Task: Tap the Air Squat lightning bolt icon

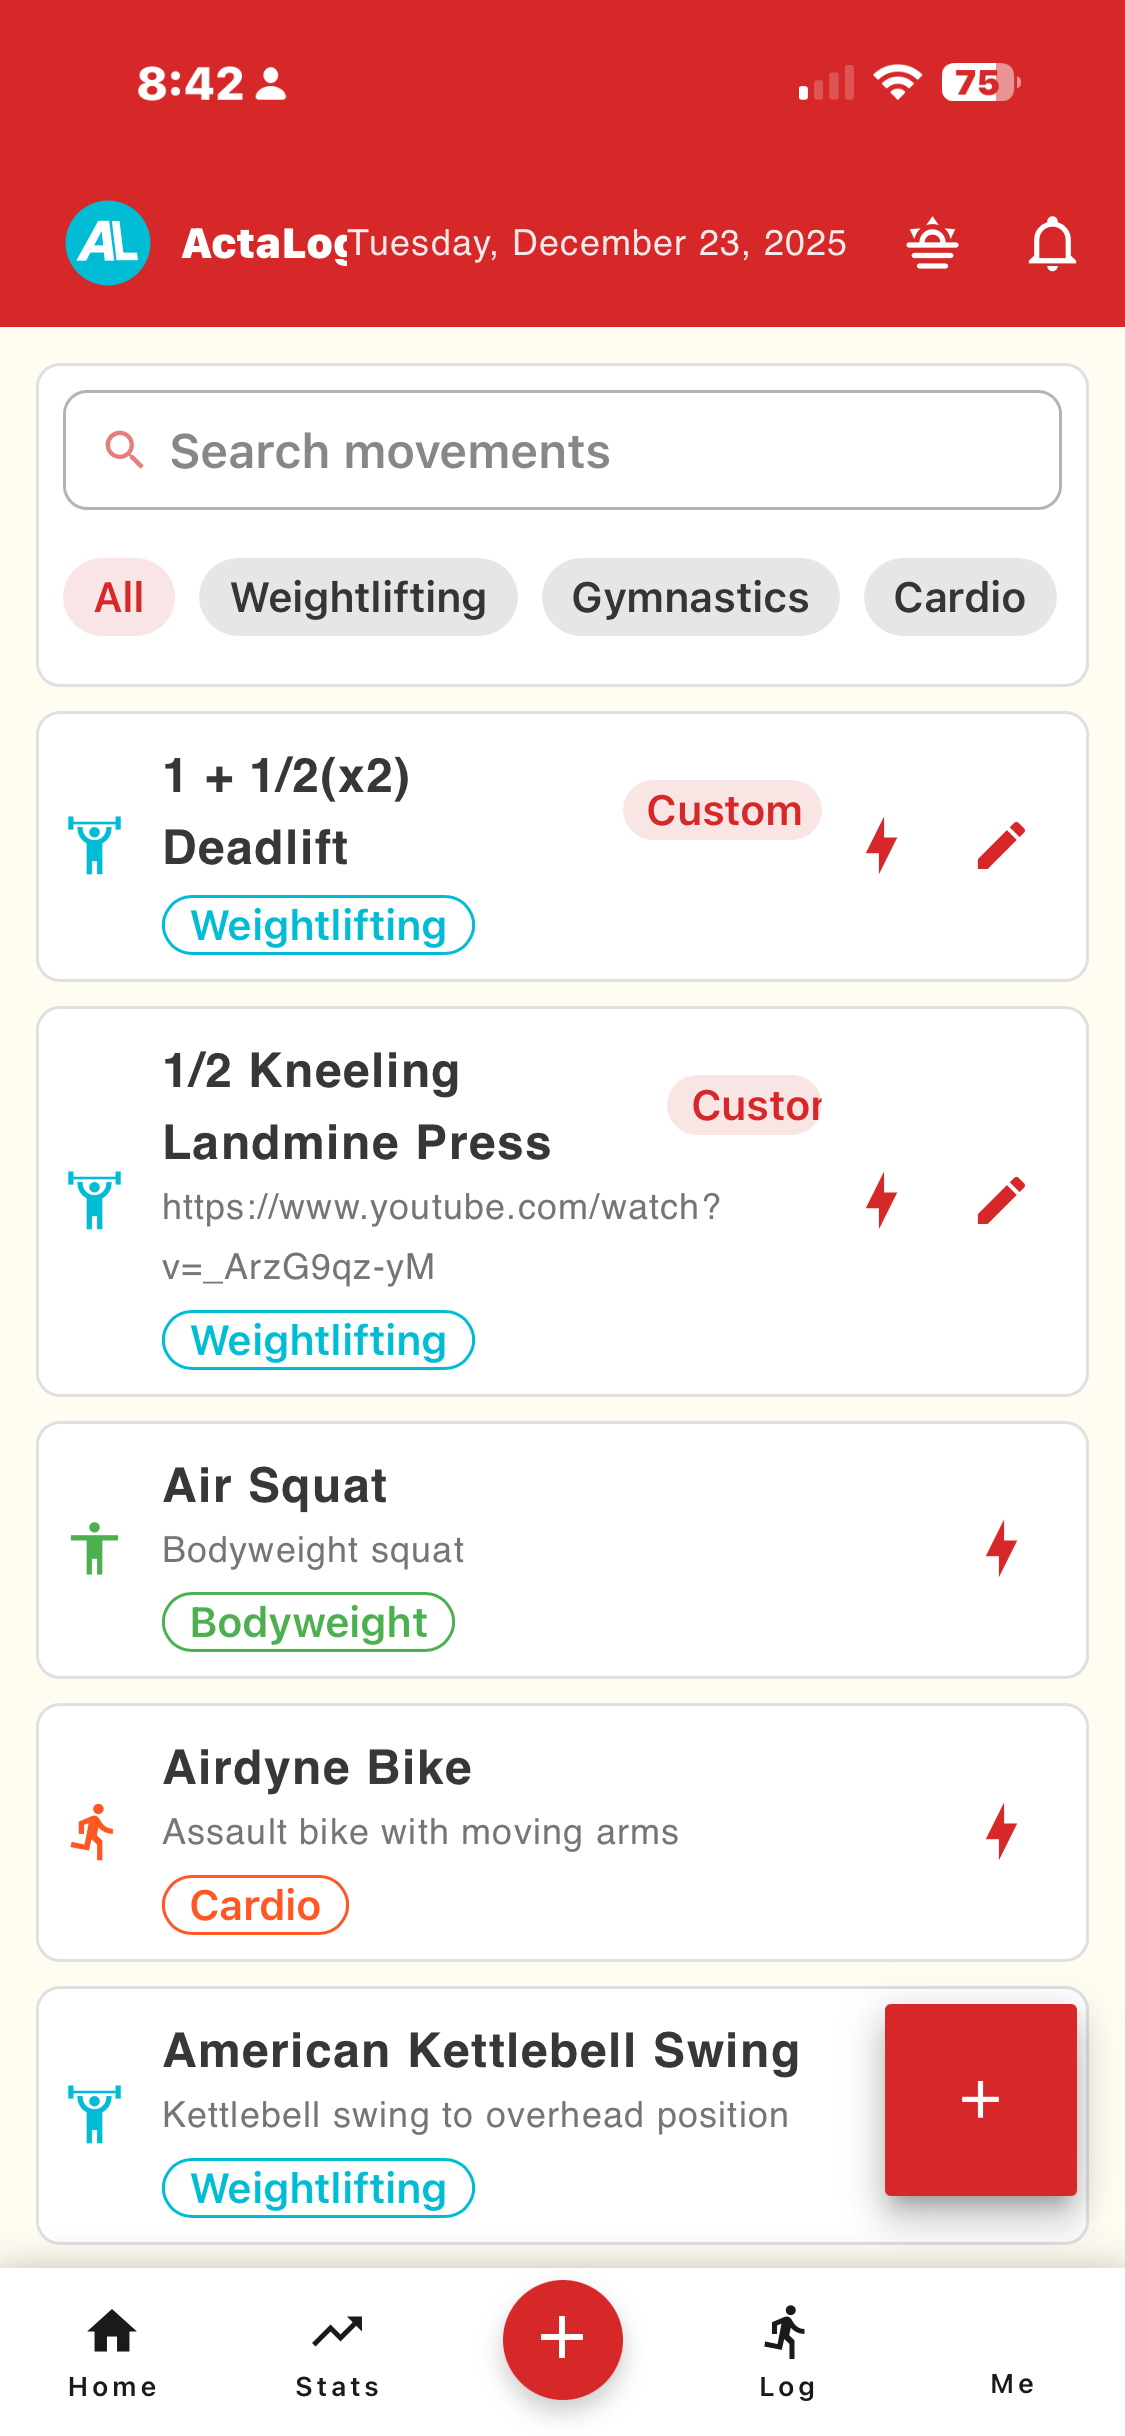Action: [1001, 1549]
